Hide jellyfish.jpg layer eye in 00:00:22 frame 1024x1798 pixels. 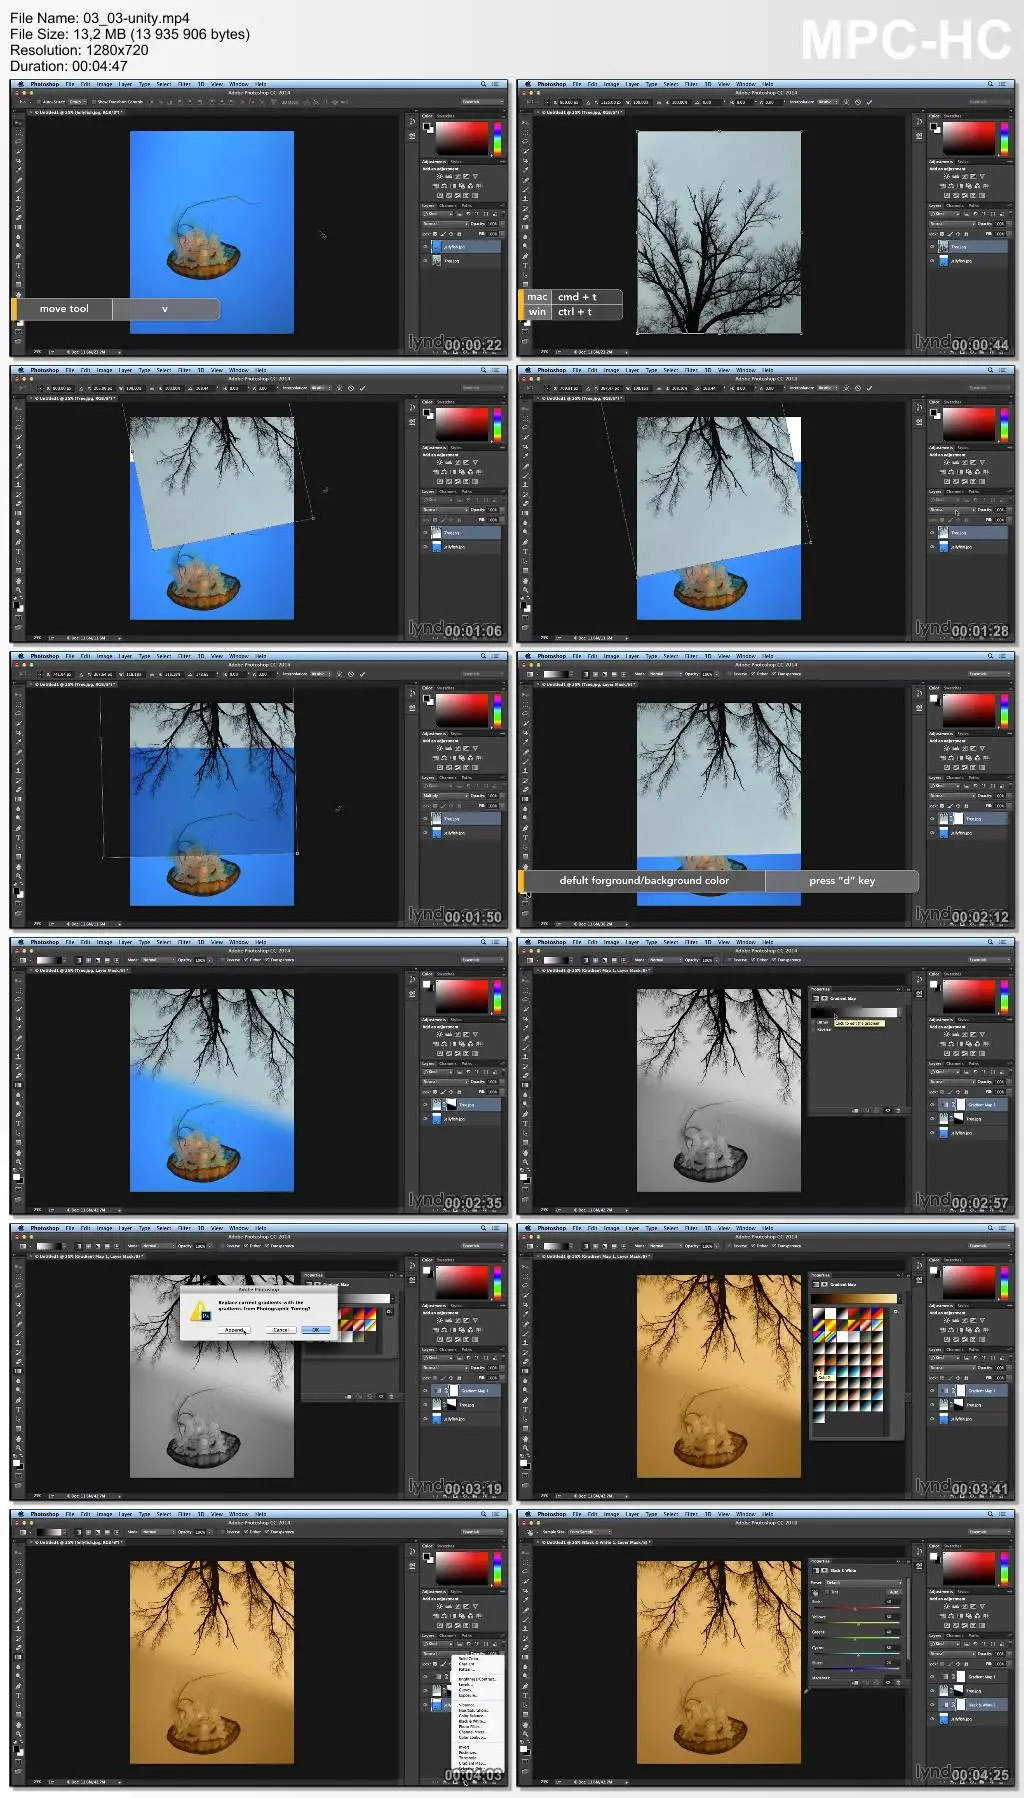pos(425,247)
